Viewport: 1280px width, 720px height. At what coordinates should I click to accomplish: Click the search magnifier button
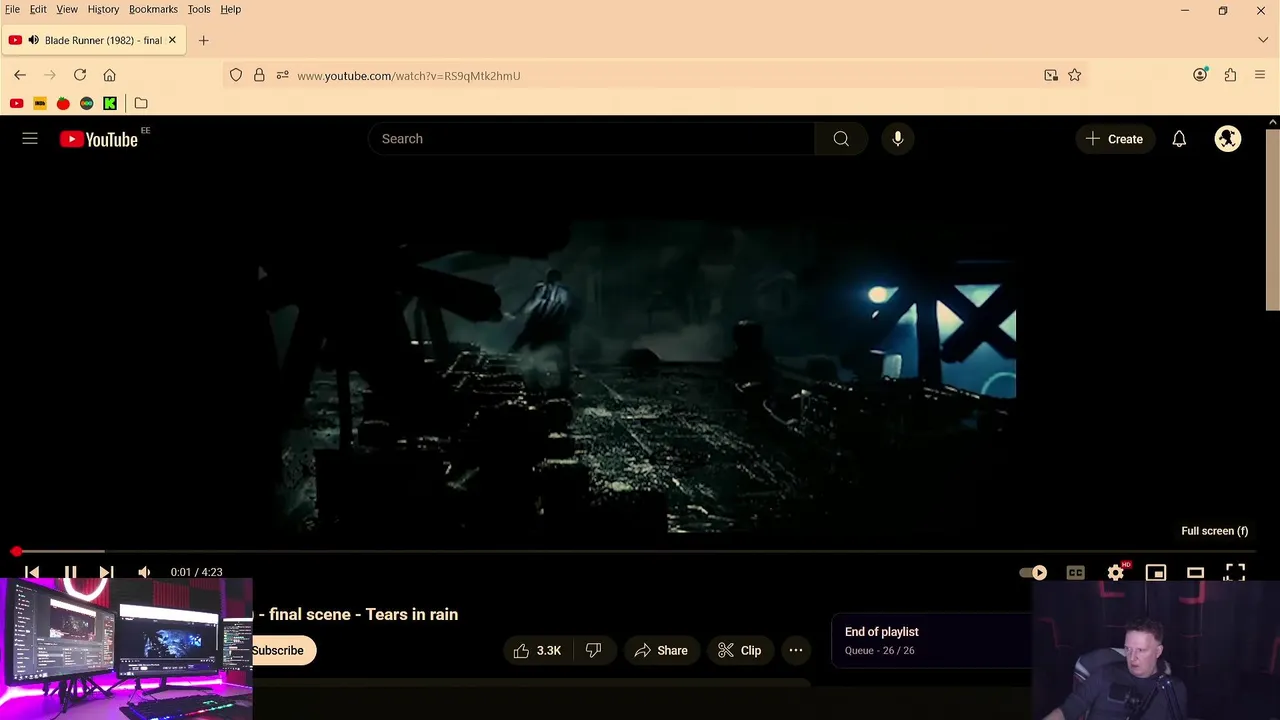[841, 139]
